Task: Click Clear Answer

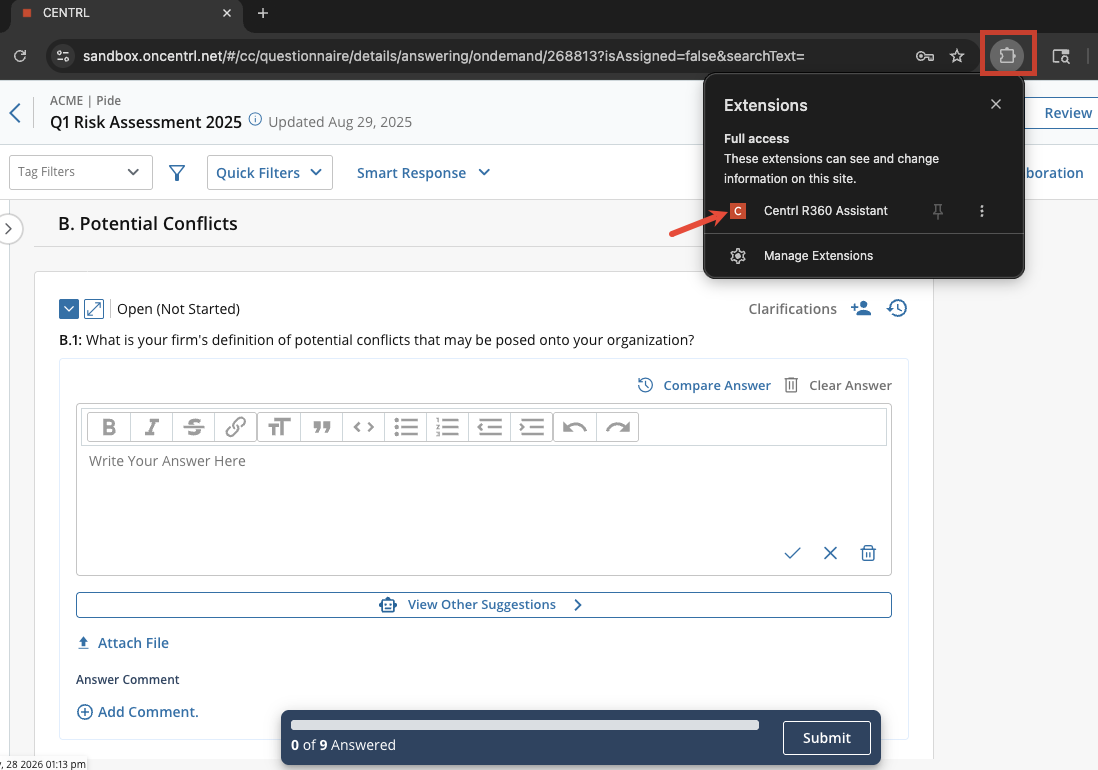Action: pyautogui.click(x=838, y=385)
